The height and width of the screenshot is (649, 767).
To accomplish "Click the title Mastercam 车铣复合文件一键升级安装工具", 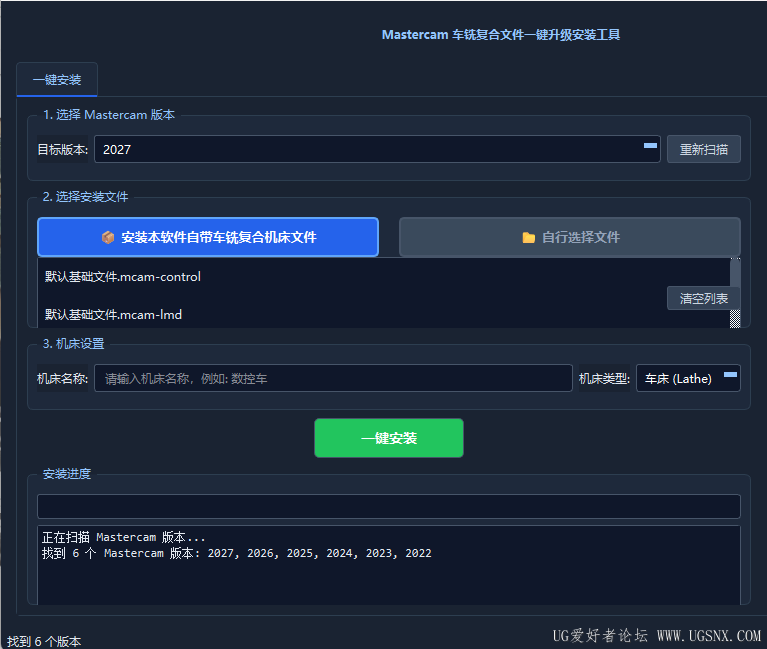I will [x=501, y=35].
